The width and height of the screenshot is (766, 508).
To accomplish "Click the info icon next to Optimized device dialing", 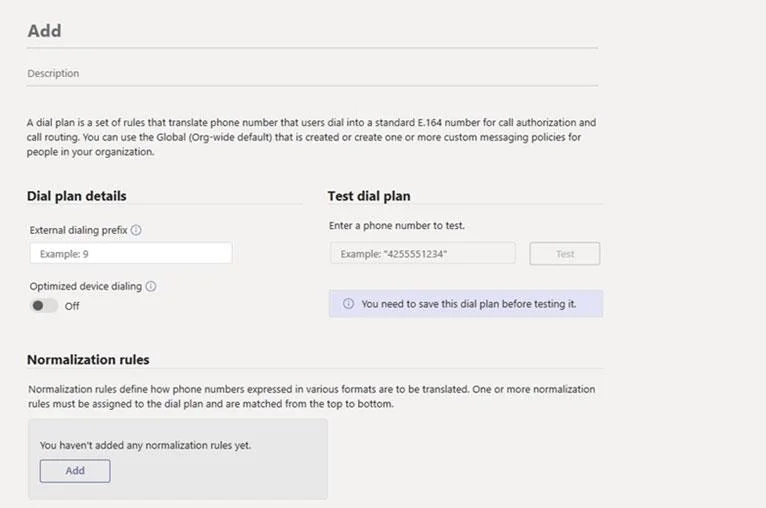I will pyautogui.click(x=151, y=286).
